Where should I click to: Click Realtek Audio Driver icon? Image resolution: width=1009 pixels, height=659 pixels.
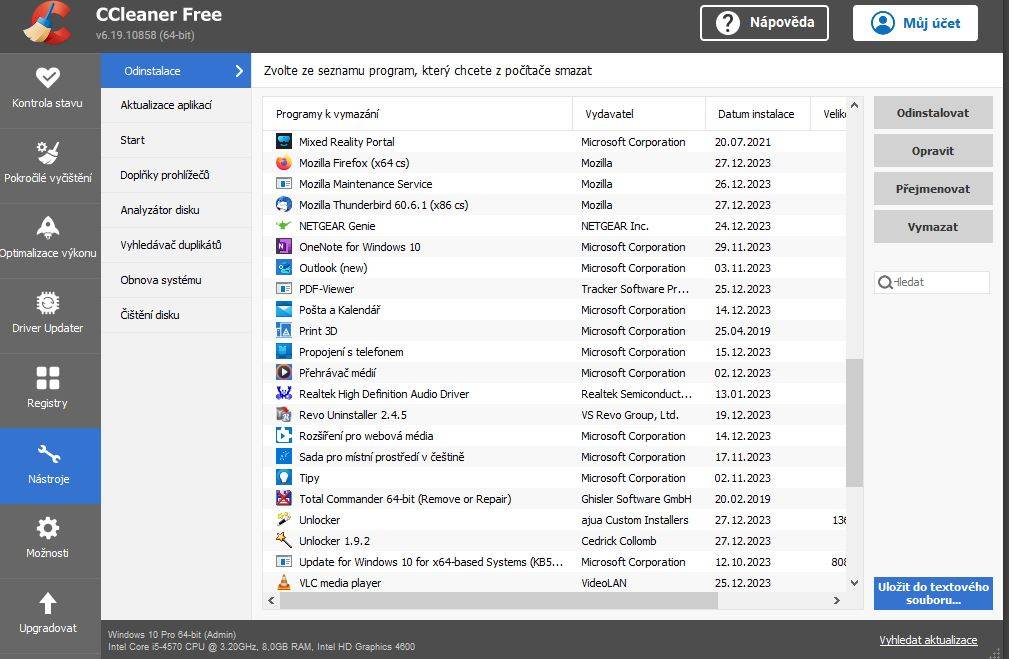click(284, 394)
